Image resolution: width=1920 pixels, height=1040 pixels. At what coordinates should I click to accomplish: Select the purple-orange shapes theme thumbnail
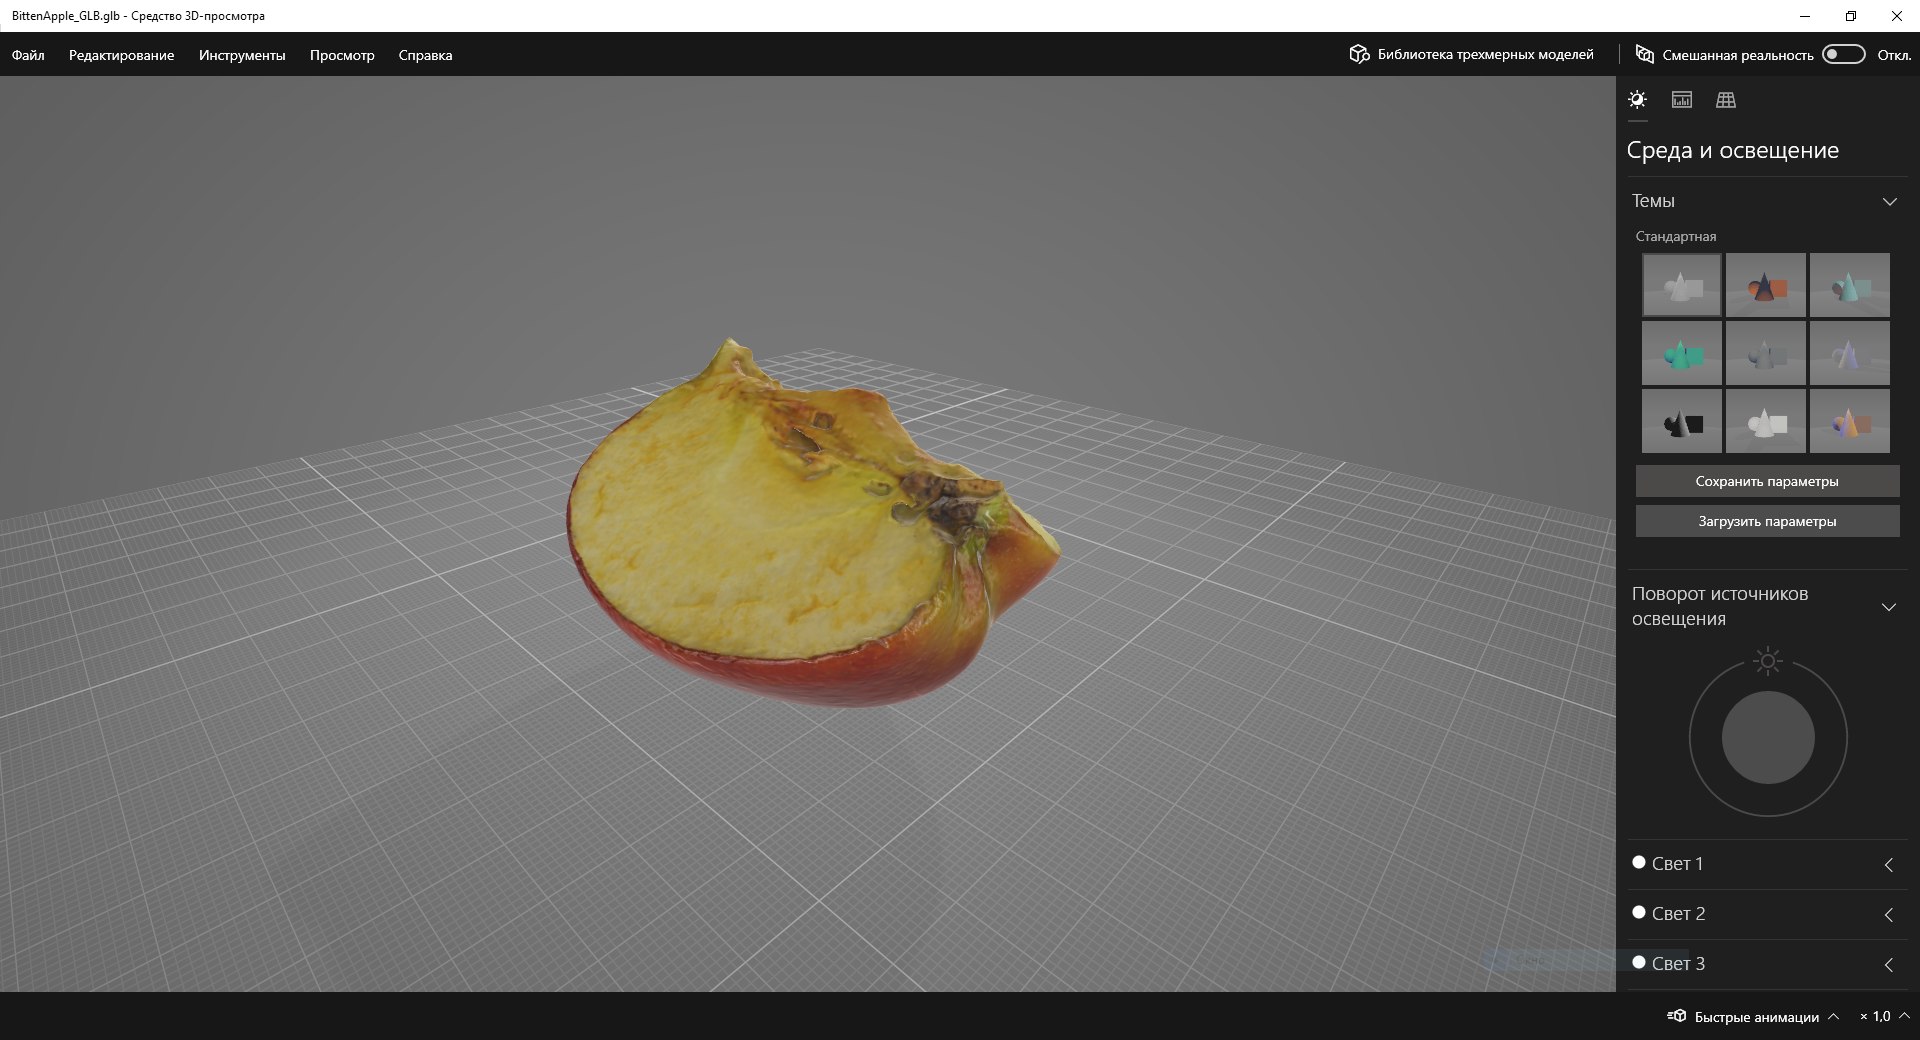pyautogui.click(x=1850, y=421)
